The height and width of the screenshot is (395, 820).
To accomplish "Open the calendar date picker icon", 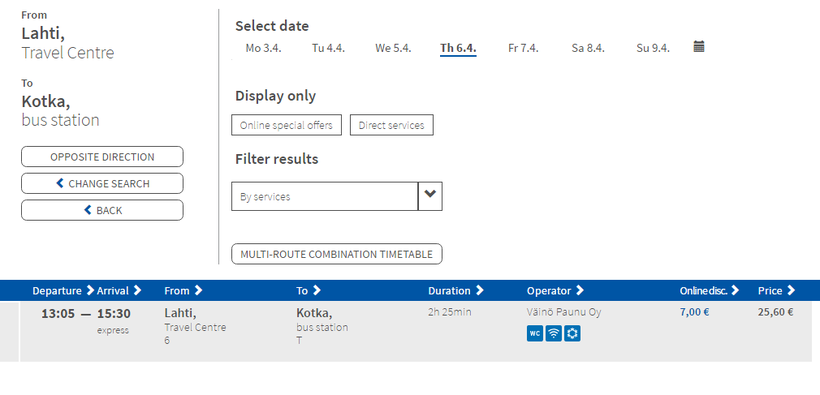I will [x=699, y=47].
